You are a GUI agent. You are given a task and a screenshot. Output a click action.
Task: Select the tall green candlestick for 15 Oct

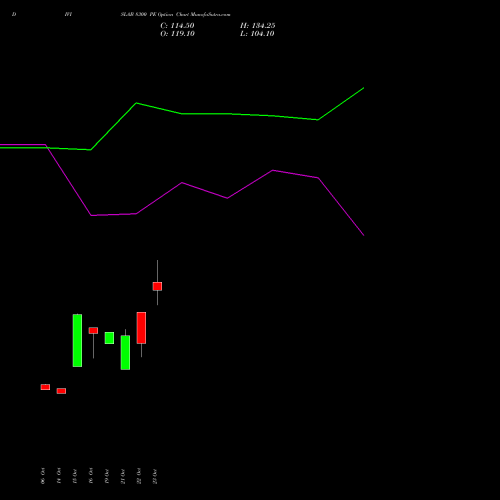77,340
